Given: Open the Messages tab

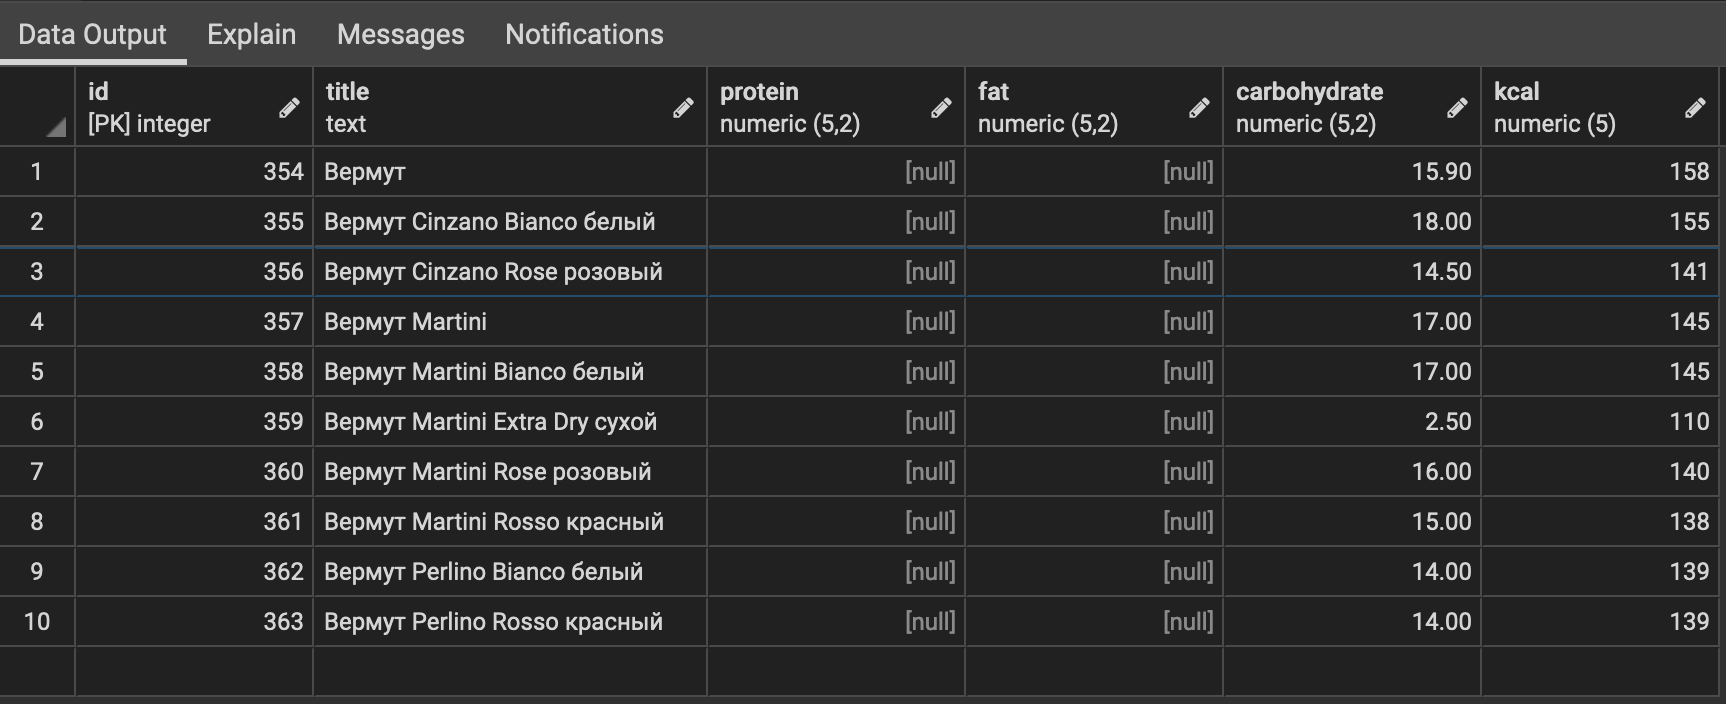Looking at the screenshot, I should (x=400, y=34).
